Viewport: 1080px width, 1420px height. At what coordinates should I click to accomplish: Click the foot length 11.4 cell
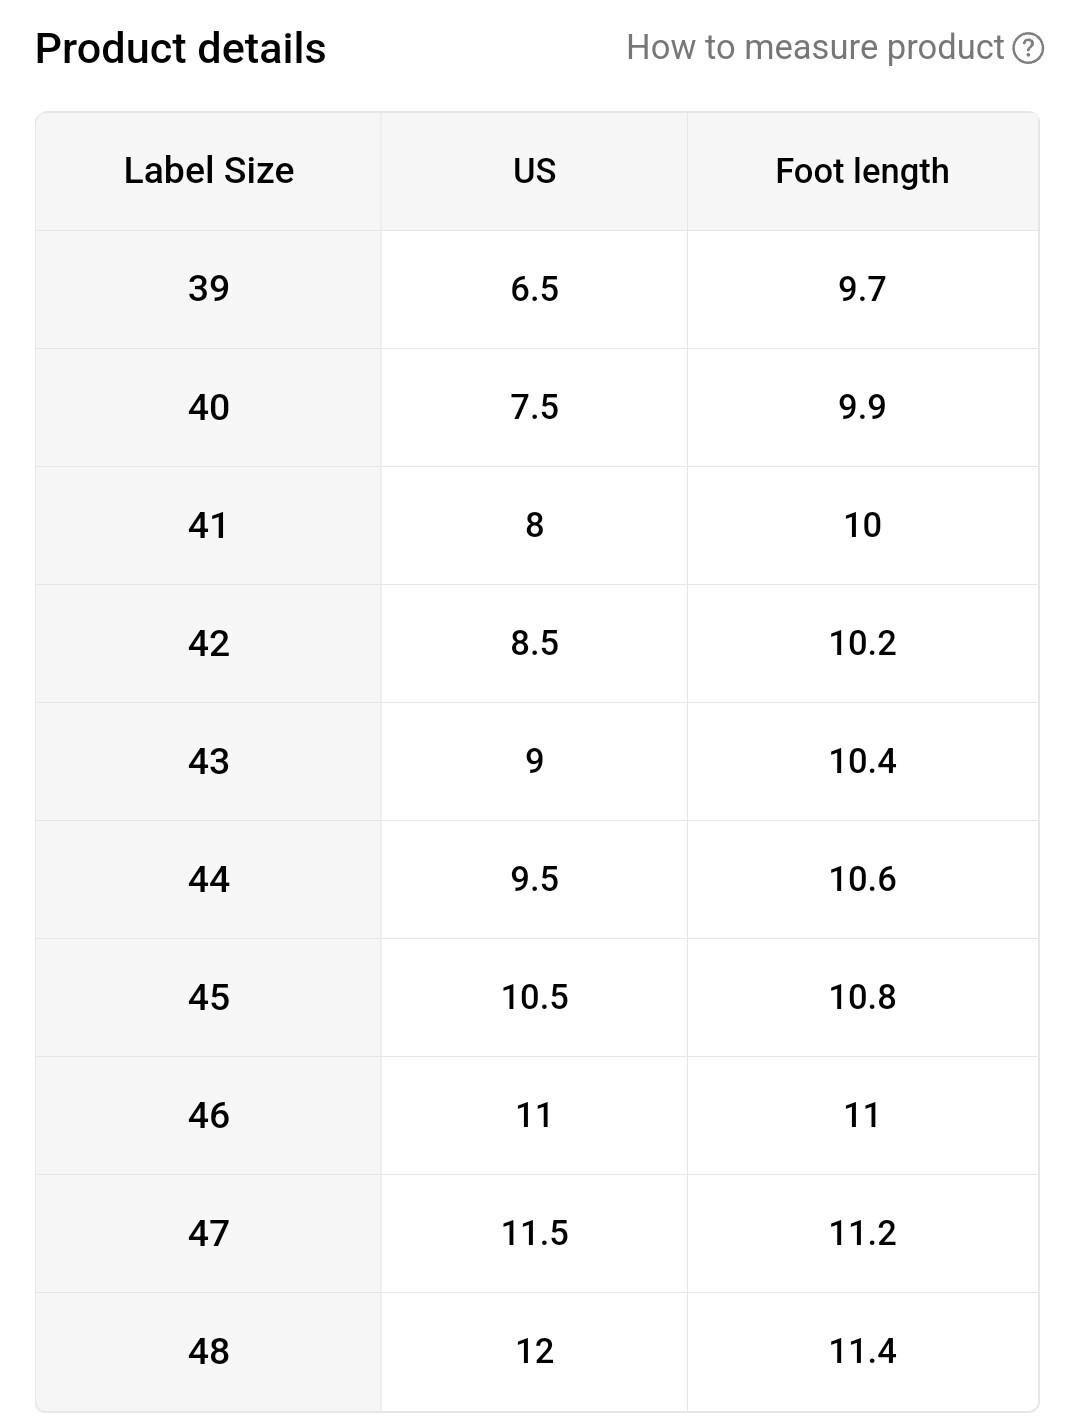tap(863, 1351)
